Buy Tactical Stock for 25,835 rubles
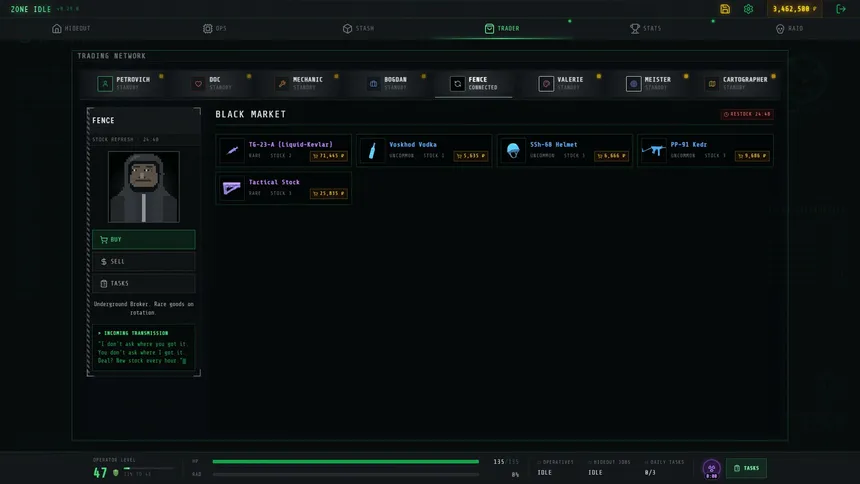This screenshot has width=860, height=484. pos(329,193)
